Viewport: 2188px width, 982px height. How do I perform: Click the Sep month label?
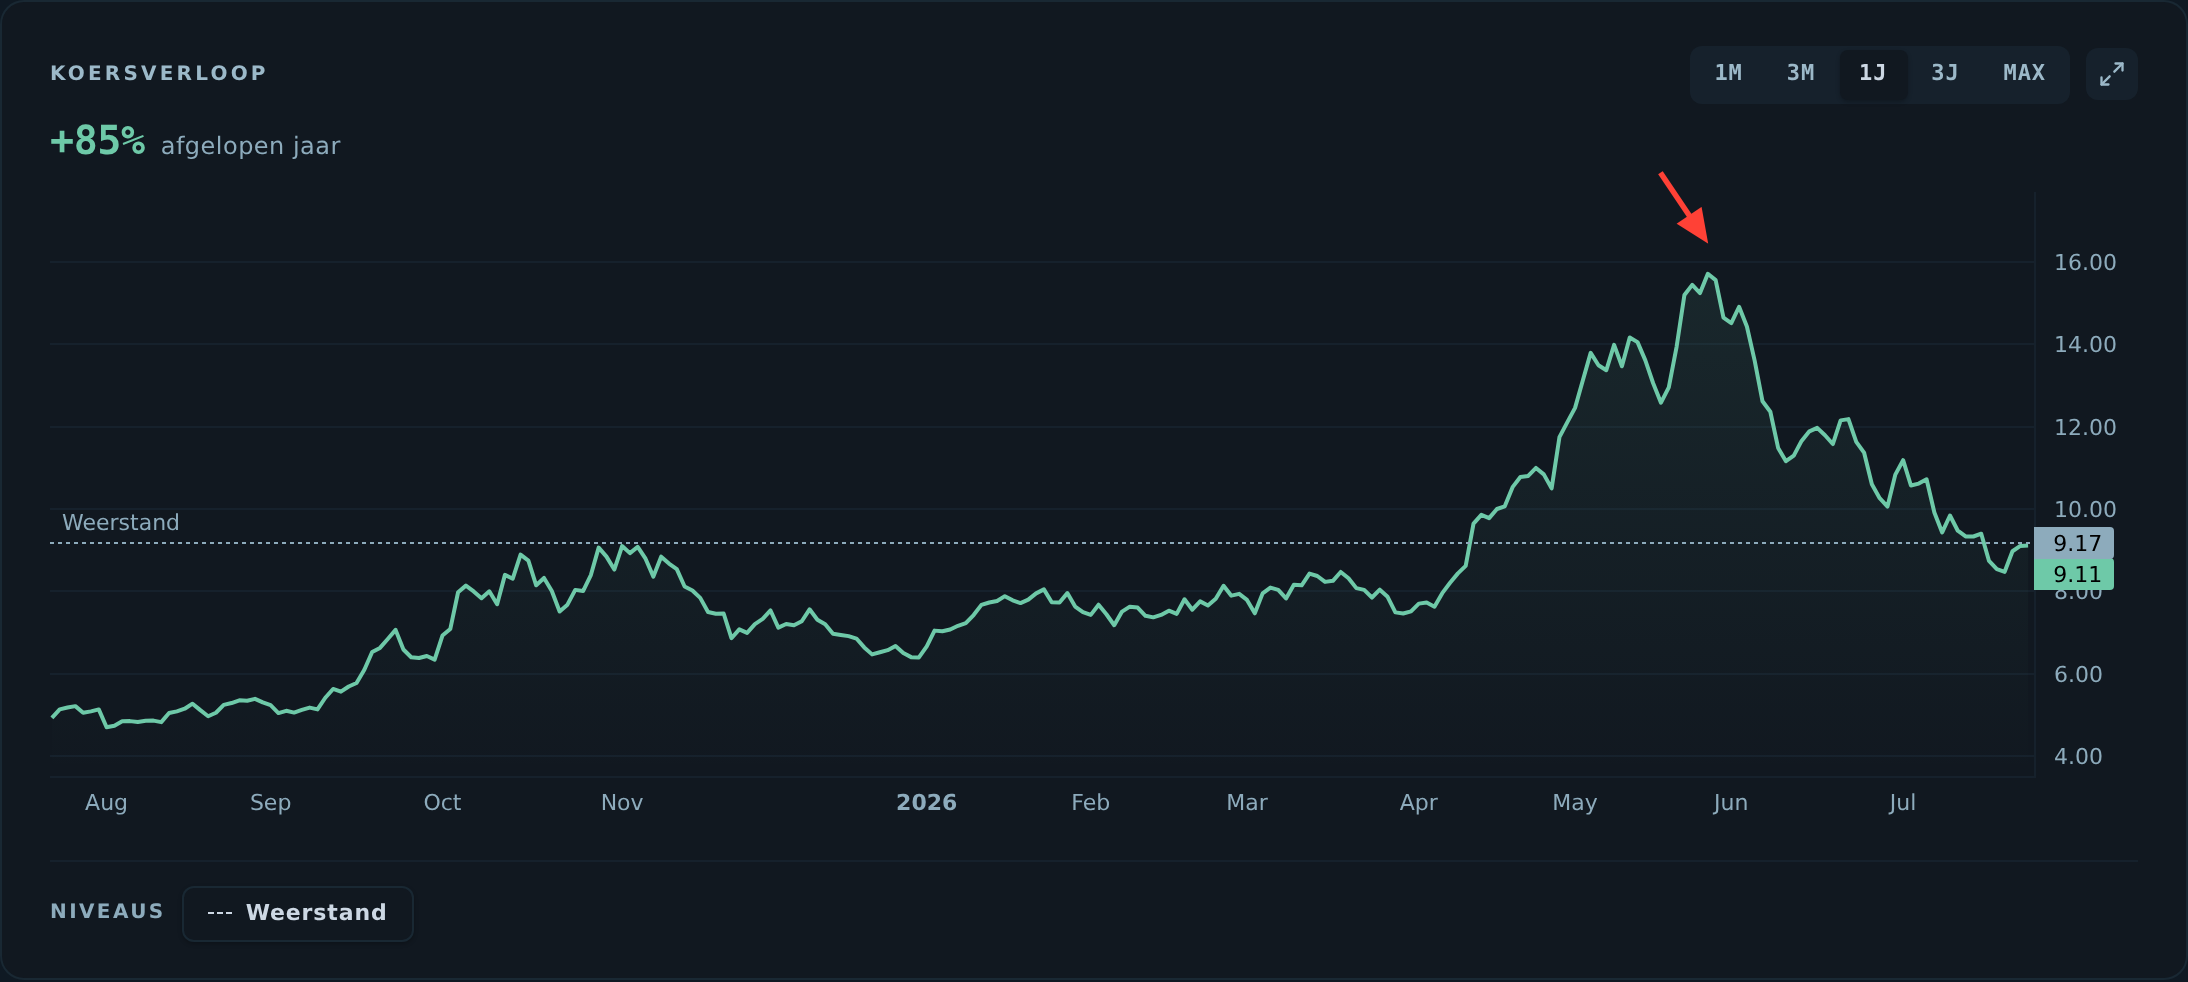(270, 802)
